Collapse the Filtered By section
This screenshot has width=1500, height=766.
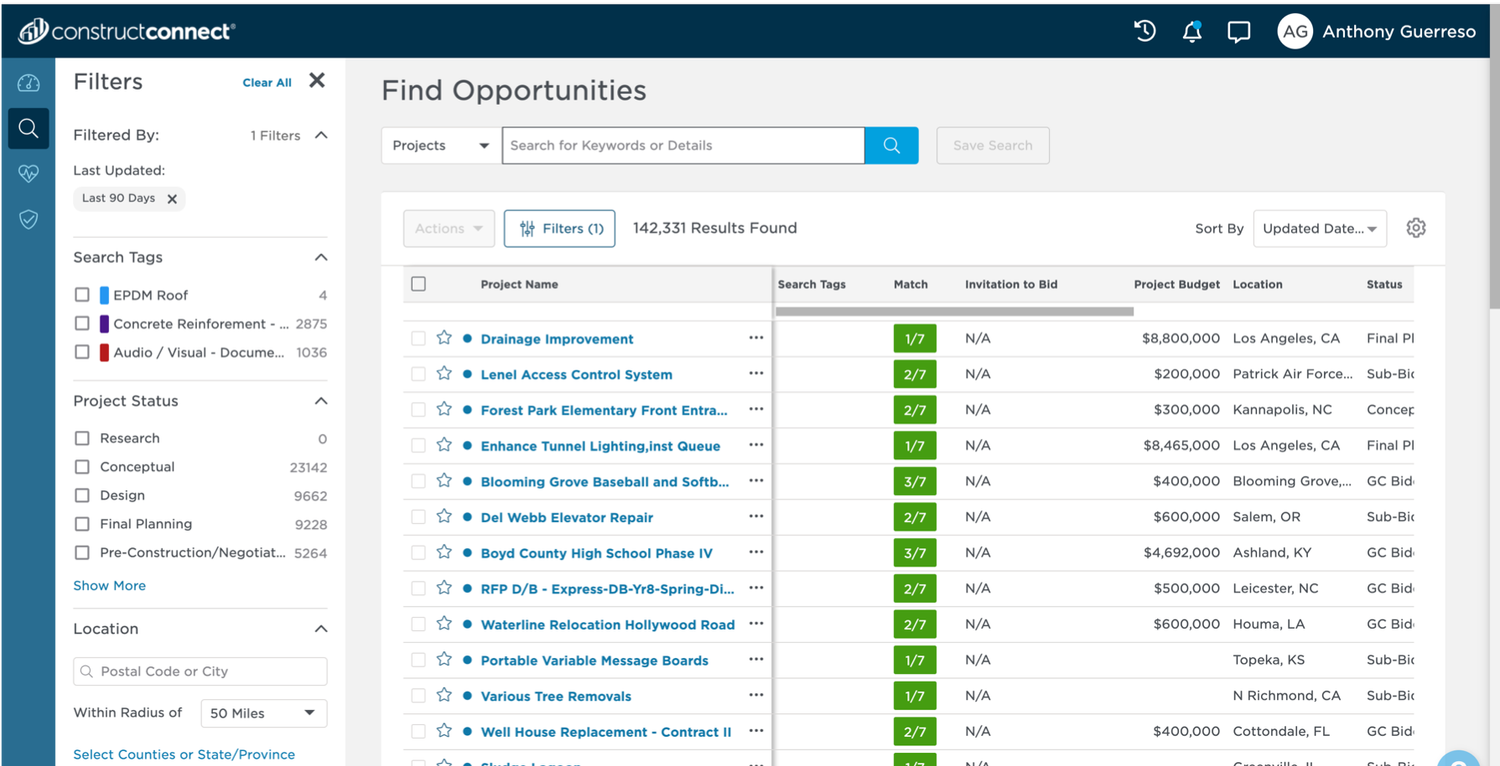pyautogui.click(x=321, y=135)
